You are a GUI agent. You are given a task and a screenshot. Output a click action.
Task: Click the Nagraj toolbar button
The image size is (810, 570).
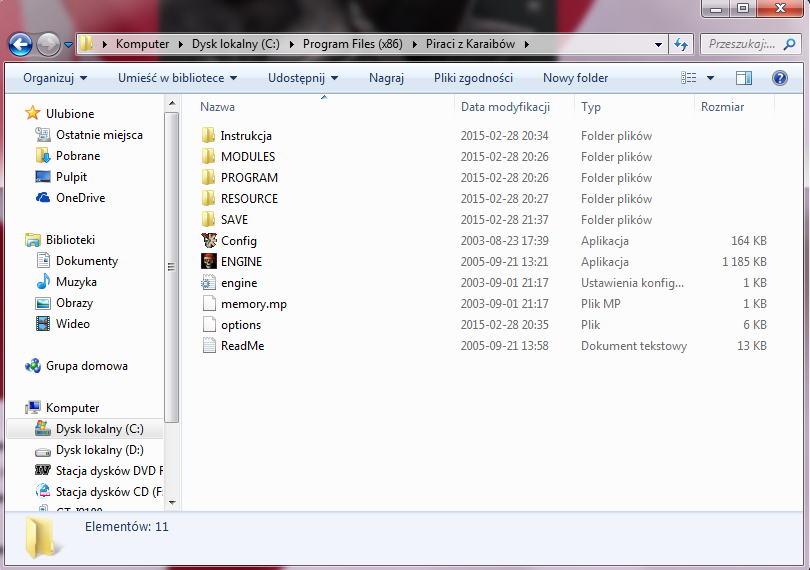click(386, 78)
